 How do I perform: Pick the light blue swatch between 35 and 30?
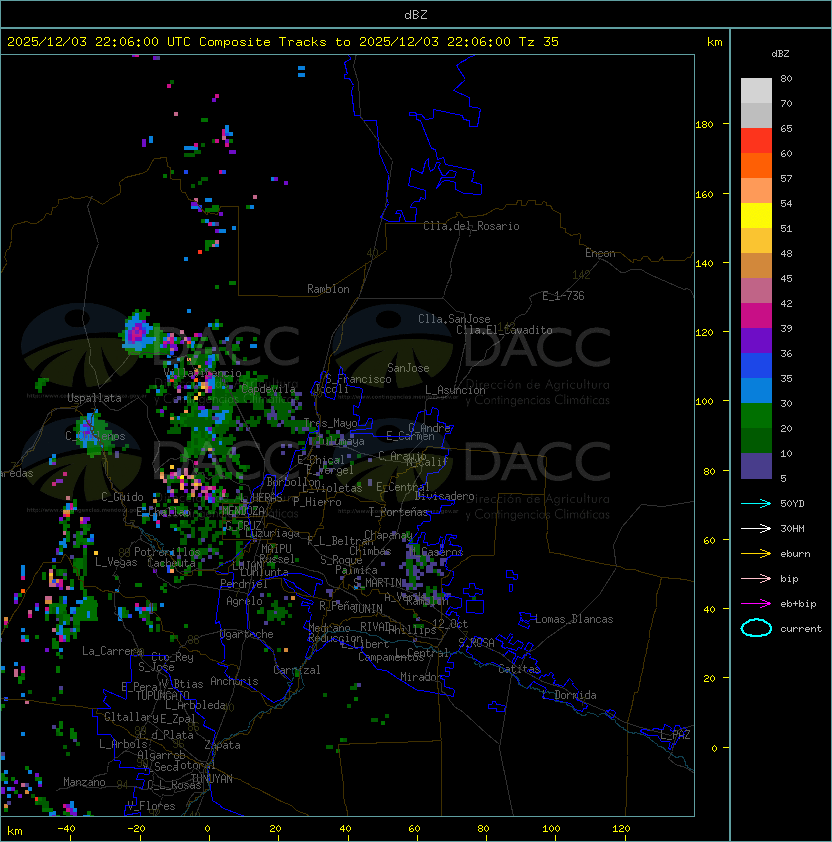(x=756, y=391)
